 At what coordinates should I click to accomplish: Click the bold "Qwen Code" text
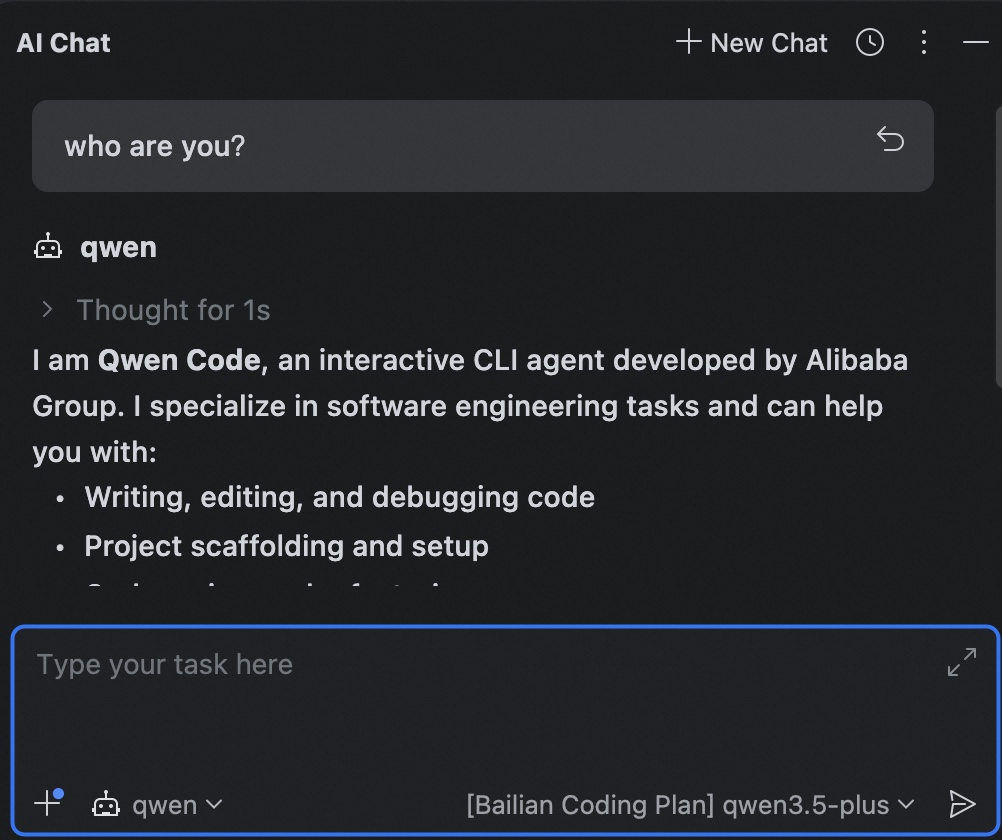(x=179, y=360)
